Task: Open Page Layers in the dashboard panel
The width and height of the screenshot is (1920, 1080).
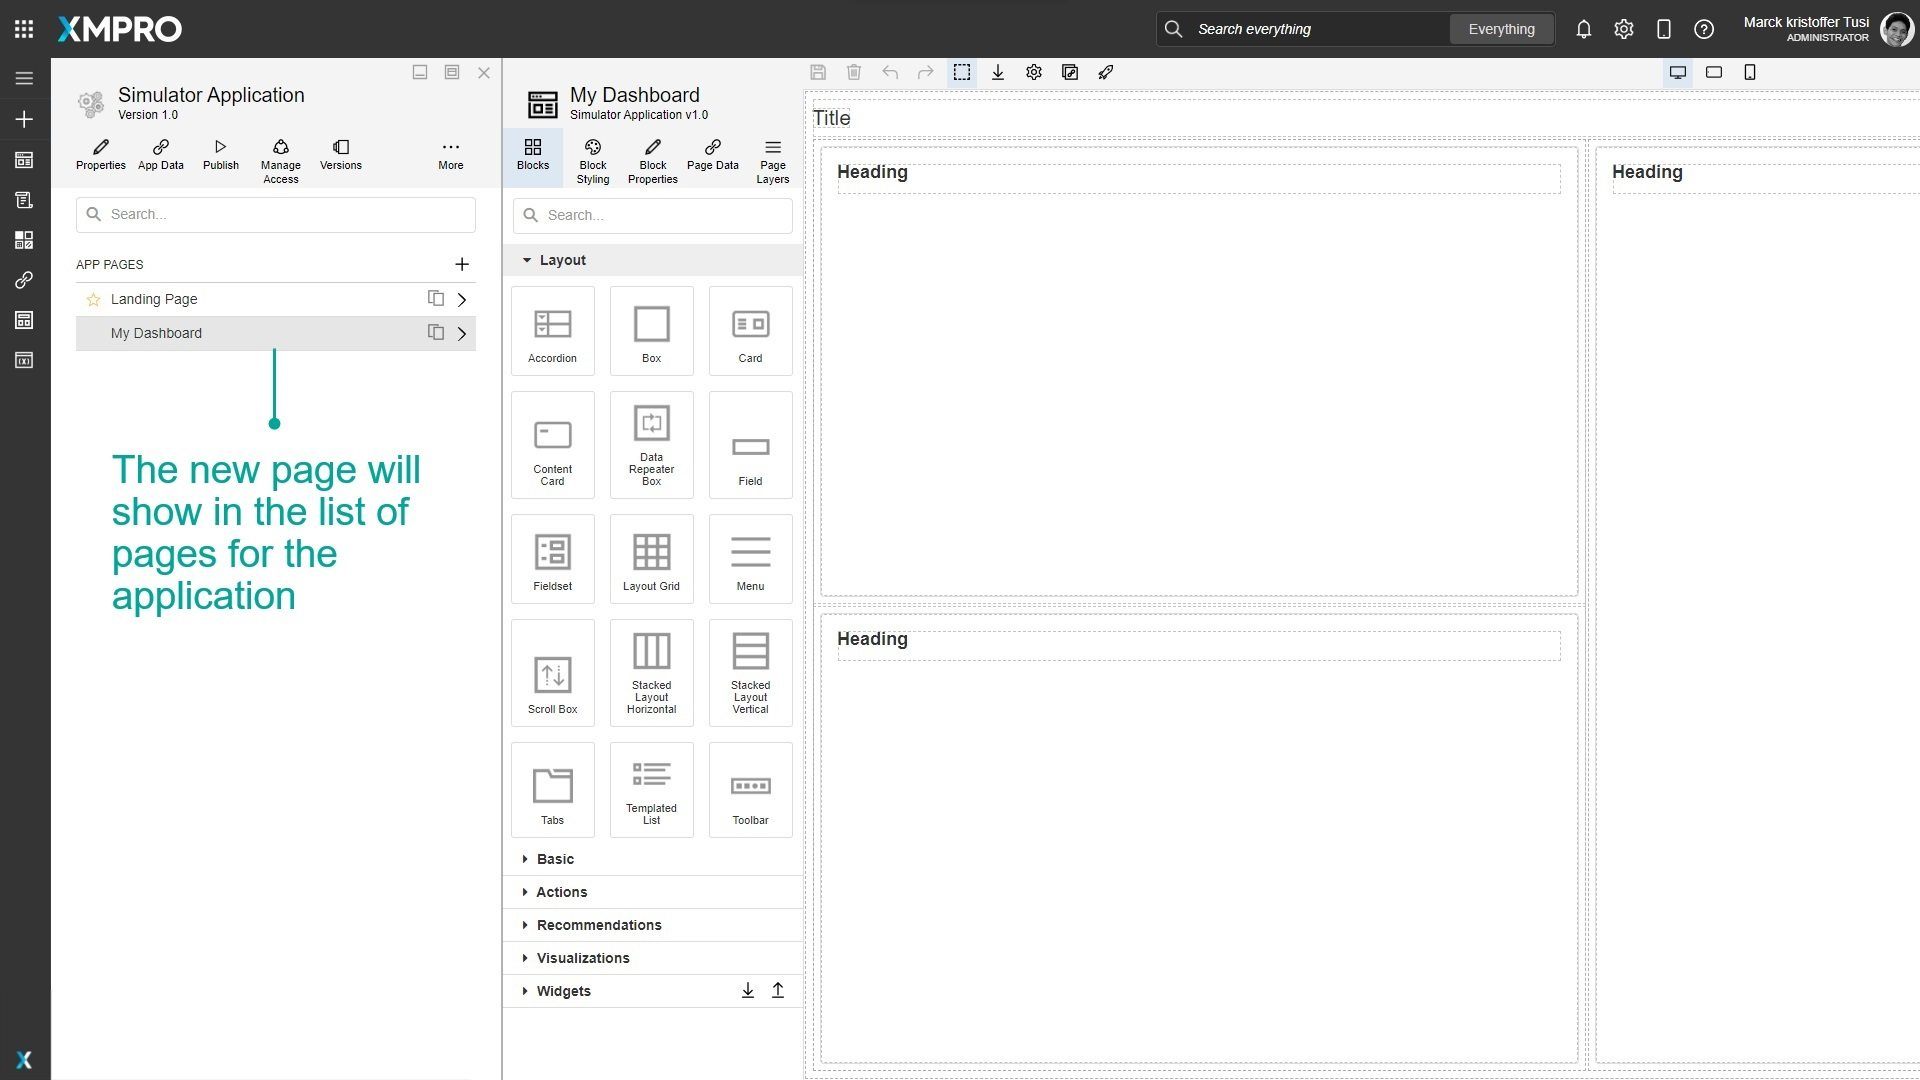Action: (x=771, y=160)
